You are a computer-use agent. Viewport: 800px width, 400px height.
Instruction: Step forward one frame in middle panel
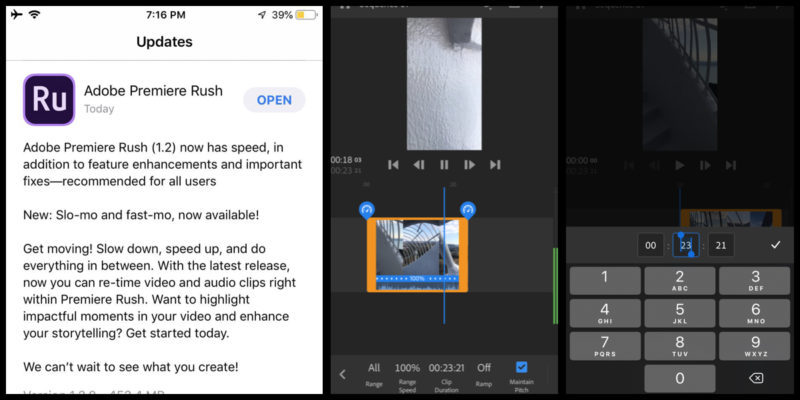click(x=469, y=165)
